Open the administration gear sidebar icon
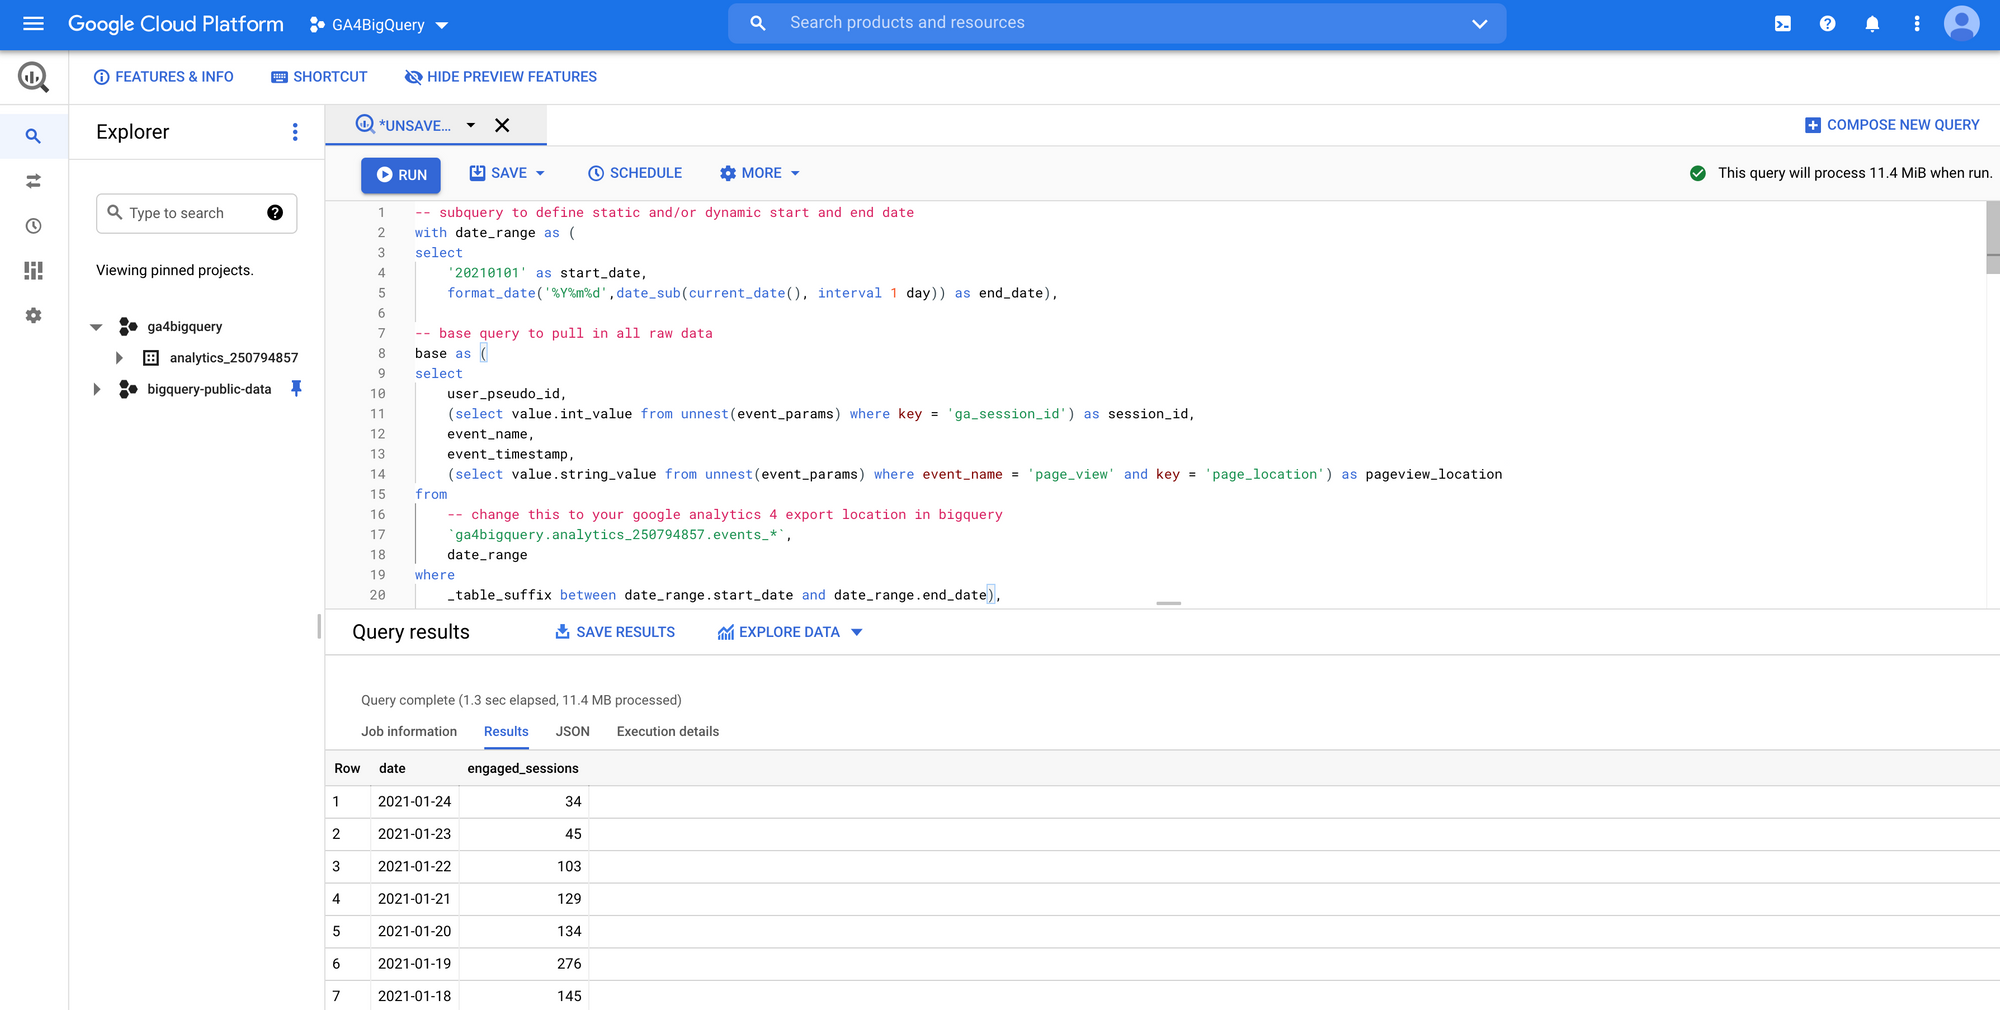The image size is (2000, 1010). [33, 315]
